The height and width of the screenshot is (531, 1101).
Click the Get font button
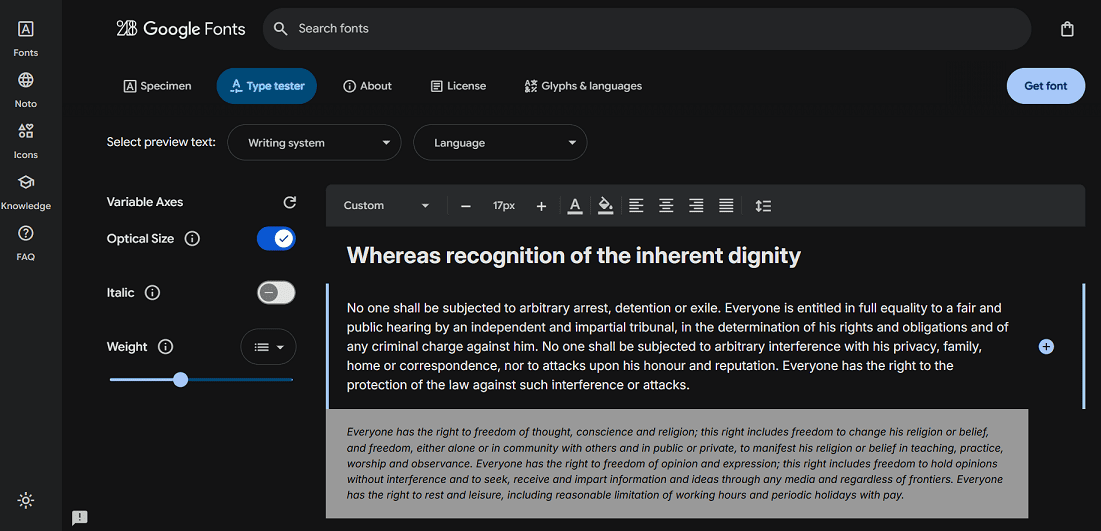coord(1045,86)
